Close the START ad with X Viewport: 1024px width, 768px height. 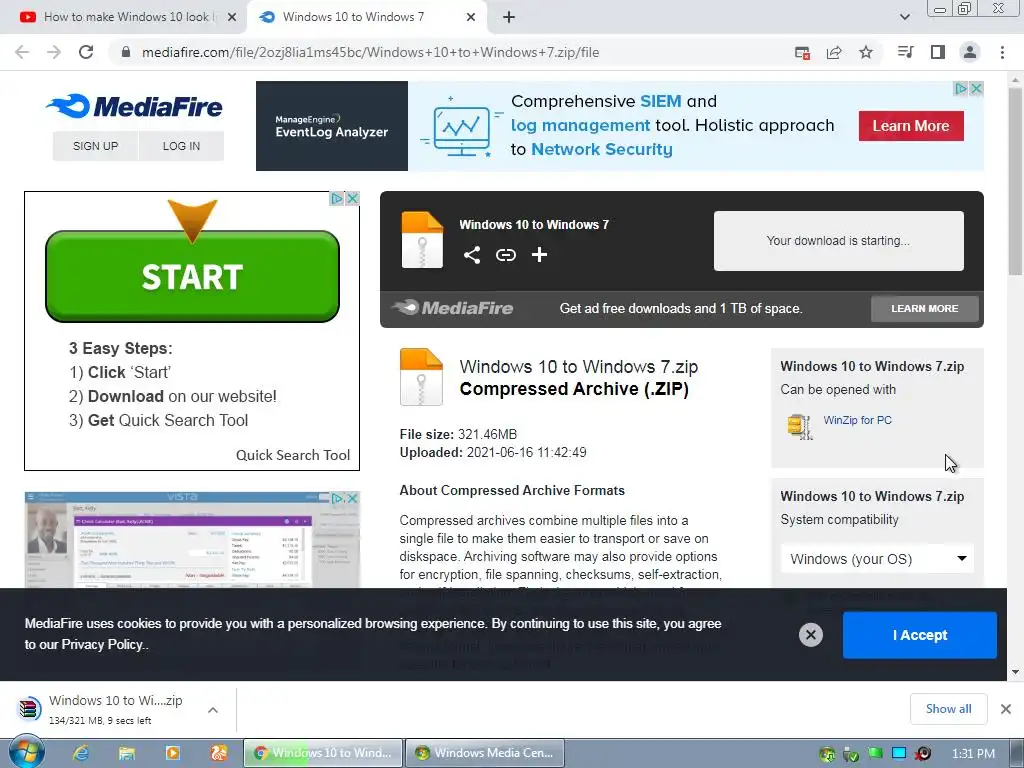[x=353, y=198]
